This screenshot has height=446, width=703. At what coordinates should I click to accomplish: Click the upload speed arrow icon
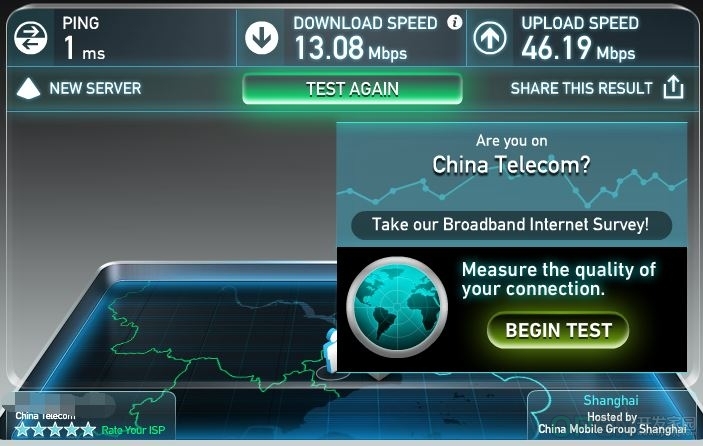490,38
